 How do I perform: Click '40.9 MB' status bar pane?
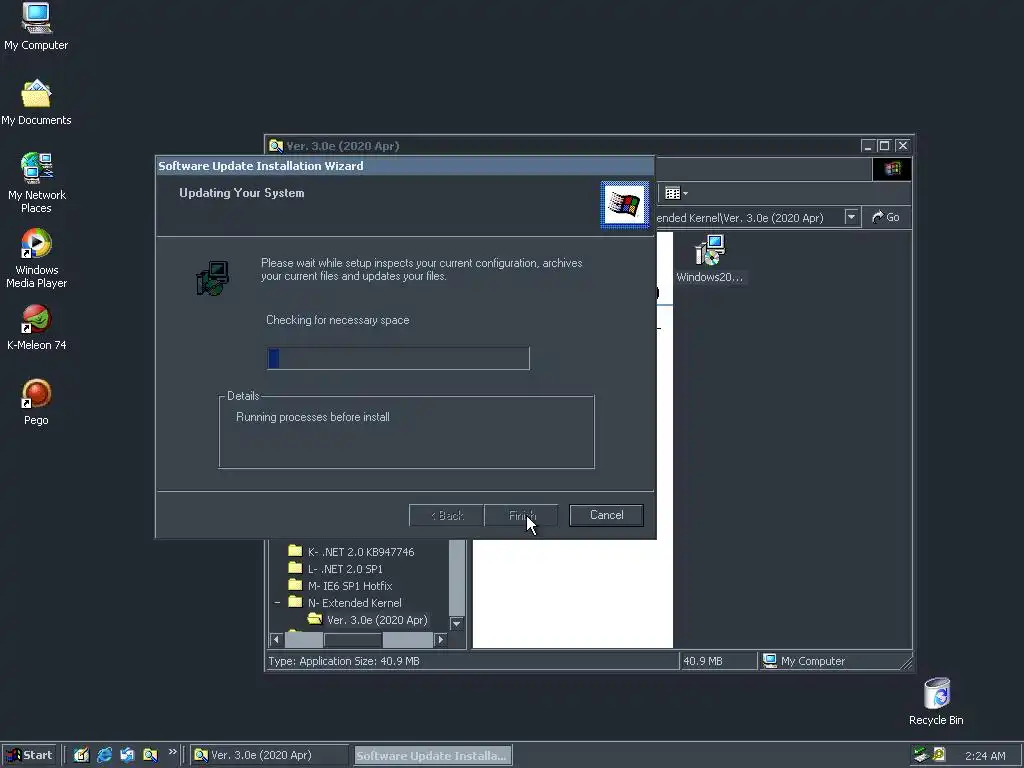[x=717, y=661]
